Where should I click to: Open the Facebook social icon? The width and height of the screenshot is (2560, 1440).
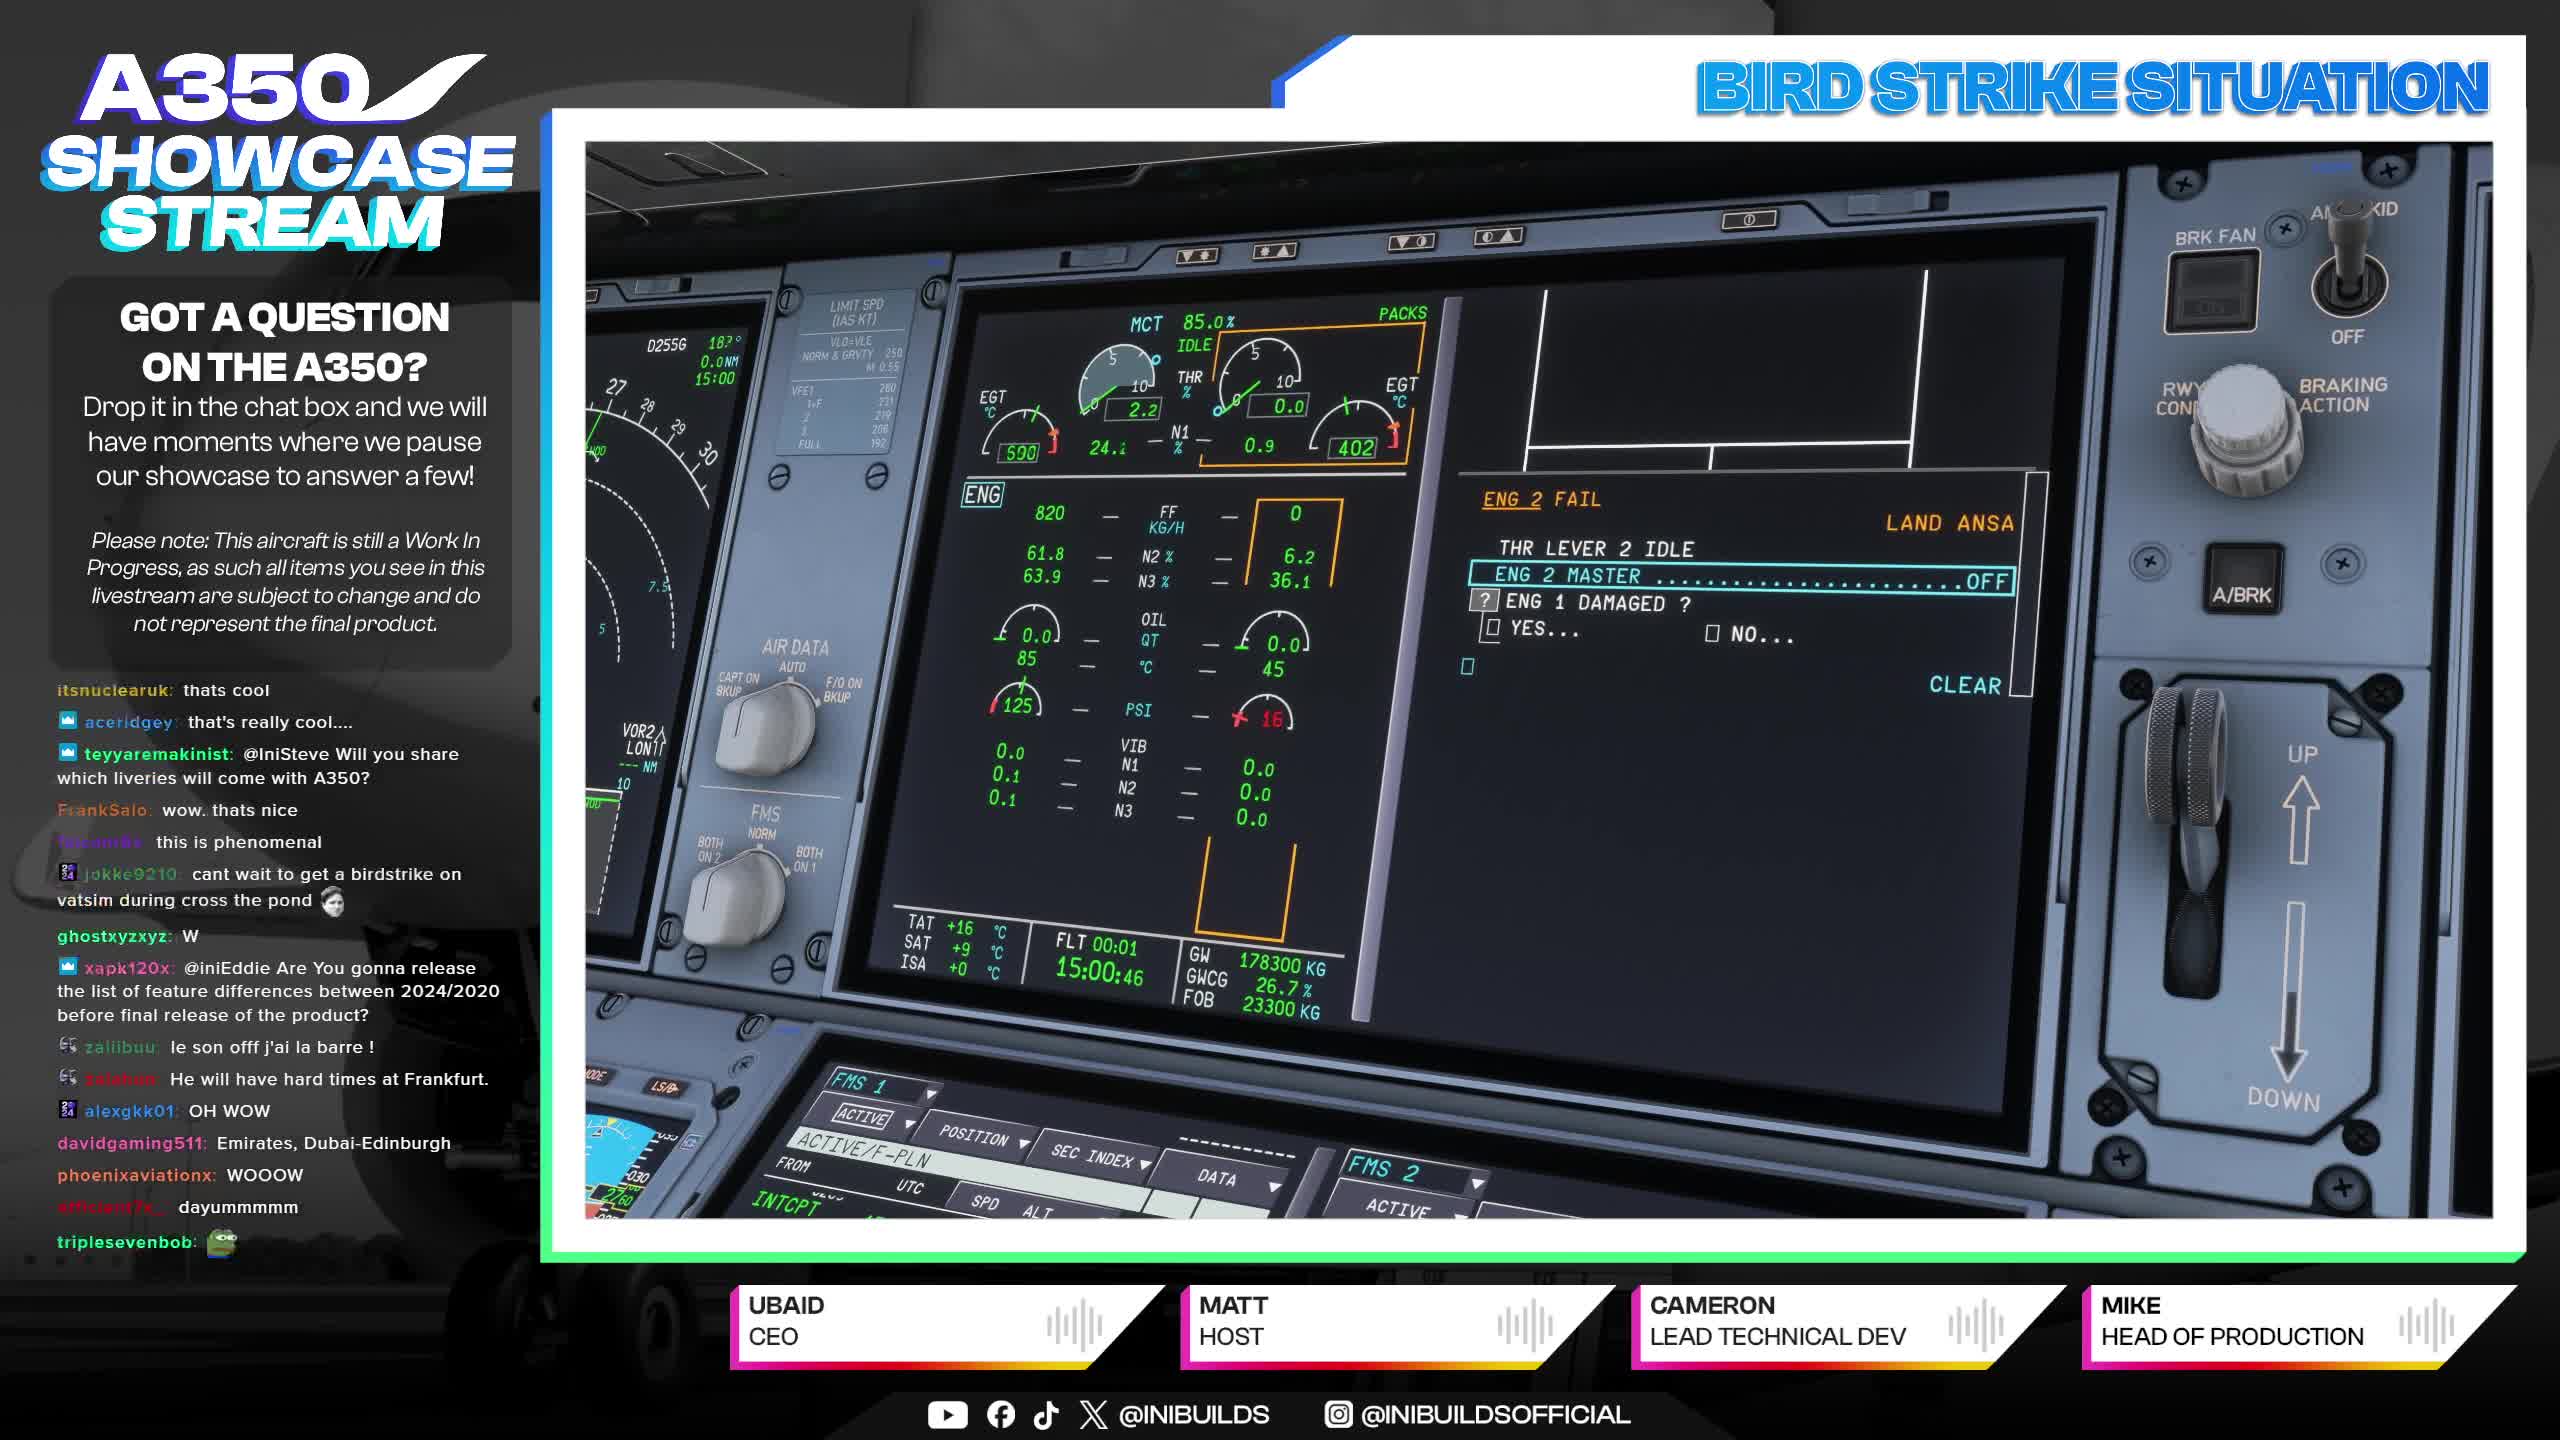(1000, 1414)
